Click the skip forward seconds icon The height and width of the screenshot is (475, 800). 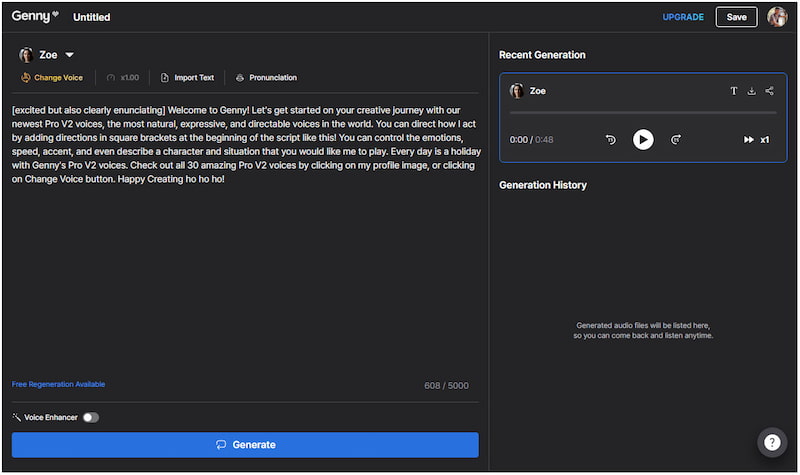tap(676, 140)
